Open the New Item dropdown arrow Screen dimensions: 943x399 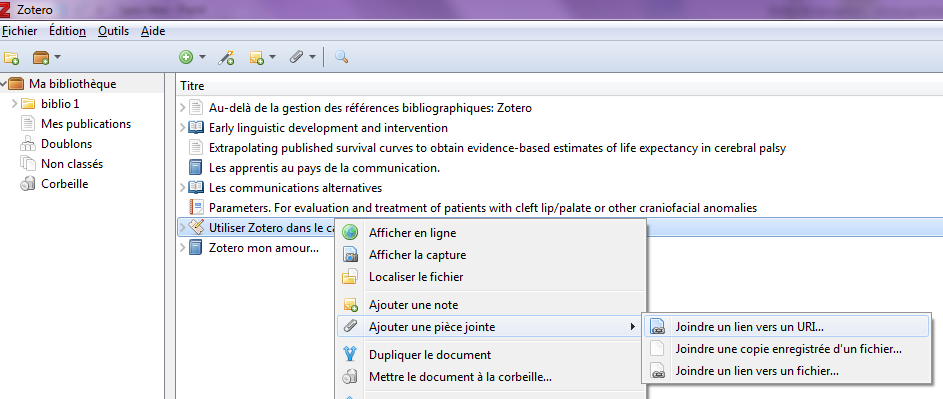click(x=202, y=58)
